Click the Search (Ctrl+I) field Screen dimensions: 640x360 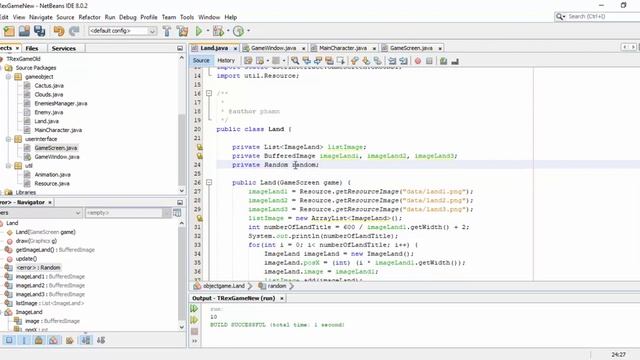pos(603,16)
